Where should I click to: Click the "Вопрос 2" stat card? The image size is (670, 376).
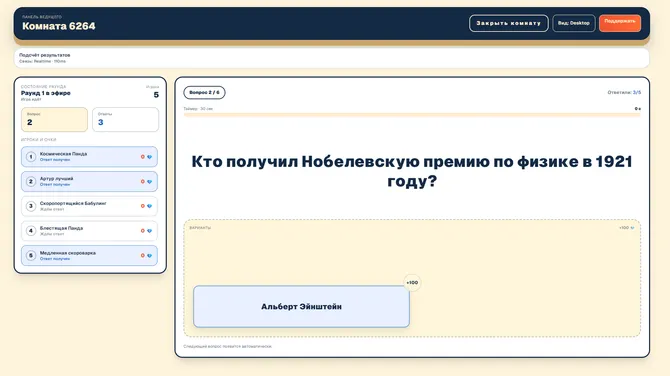(54, 119)
